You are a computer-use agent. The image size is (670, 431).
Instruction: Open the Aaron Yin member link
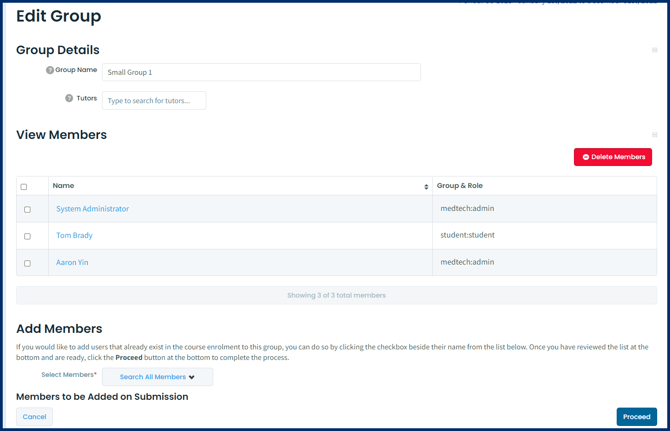72,262
